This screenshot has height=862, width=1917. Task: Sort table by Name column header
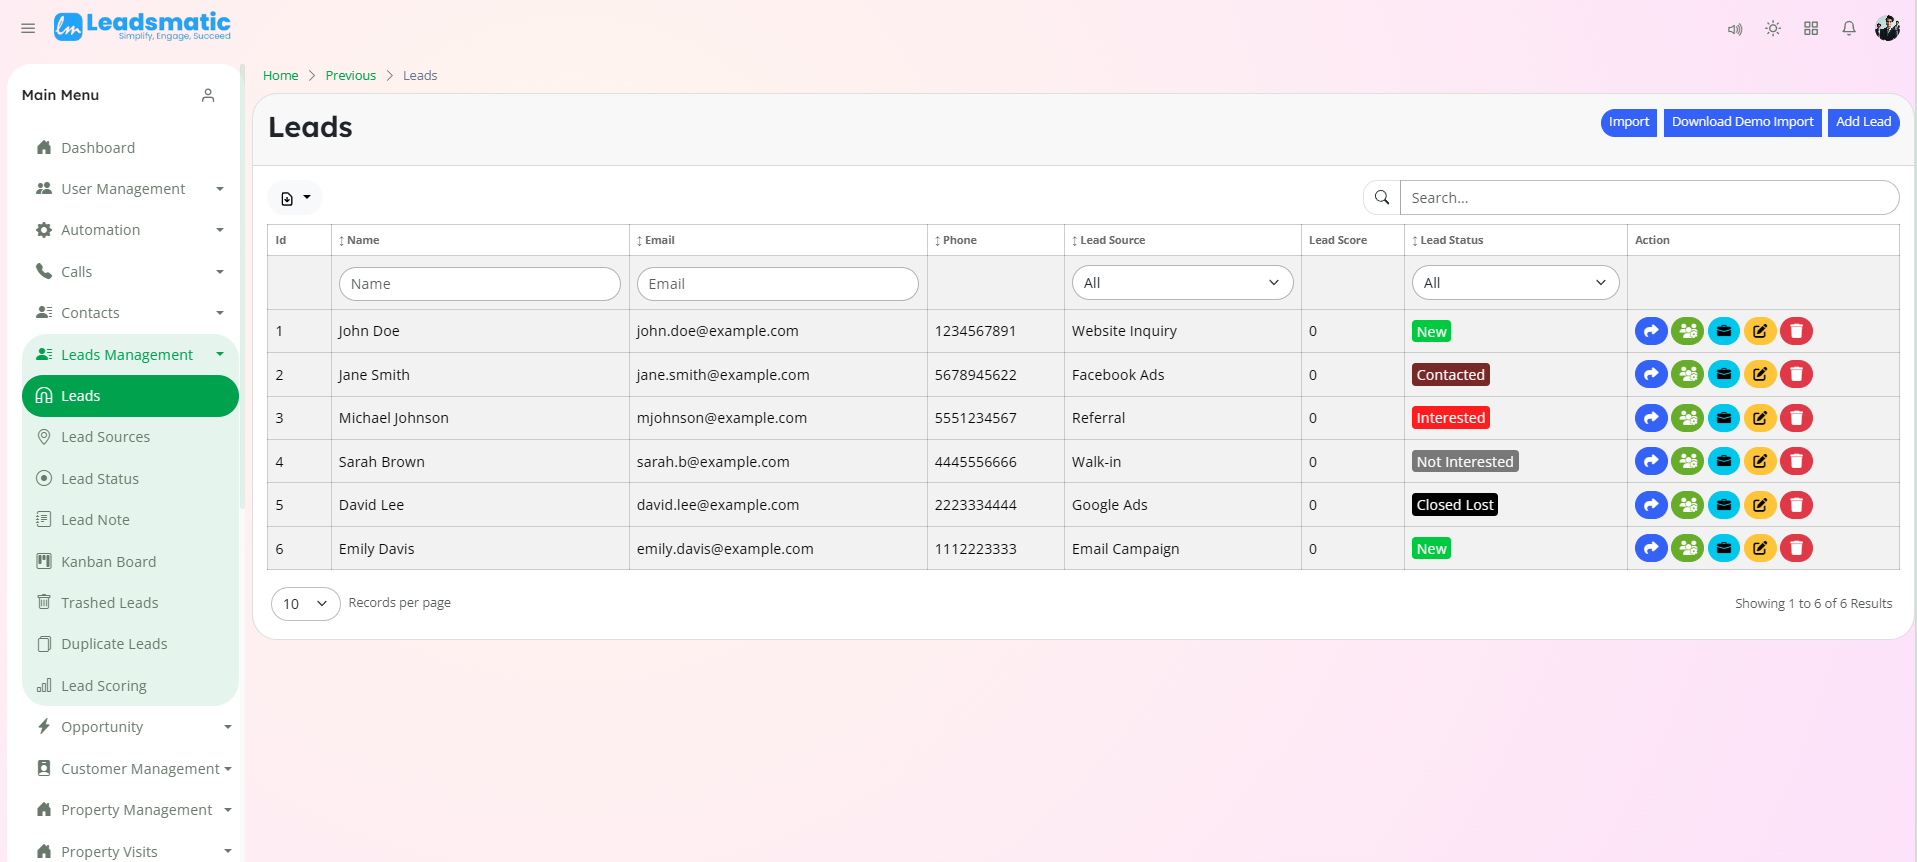(363, 240)
